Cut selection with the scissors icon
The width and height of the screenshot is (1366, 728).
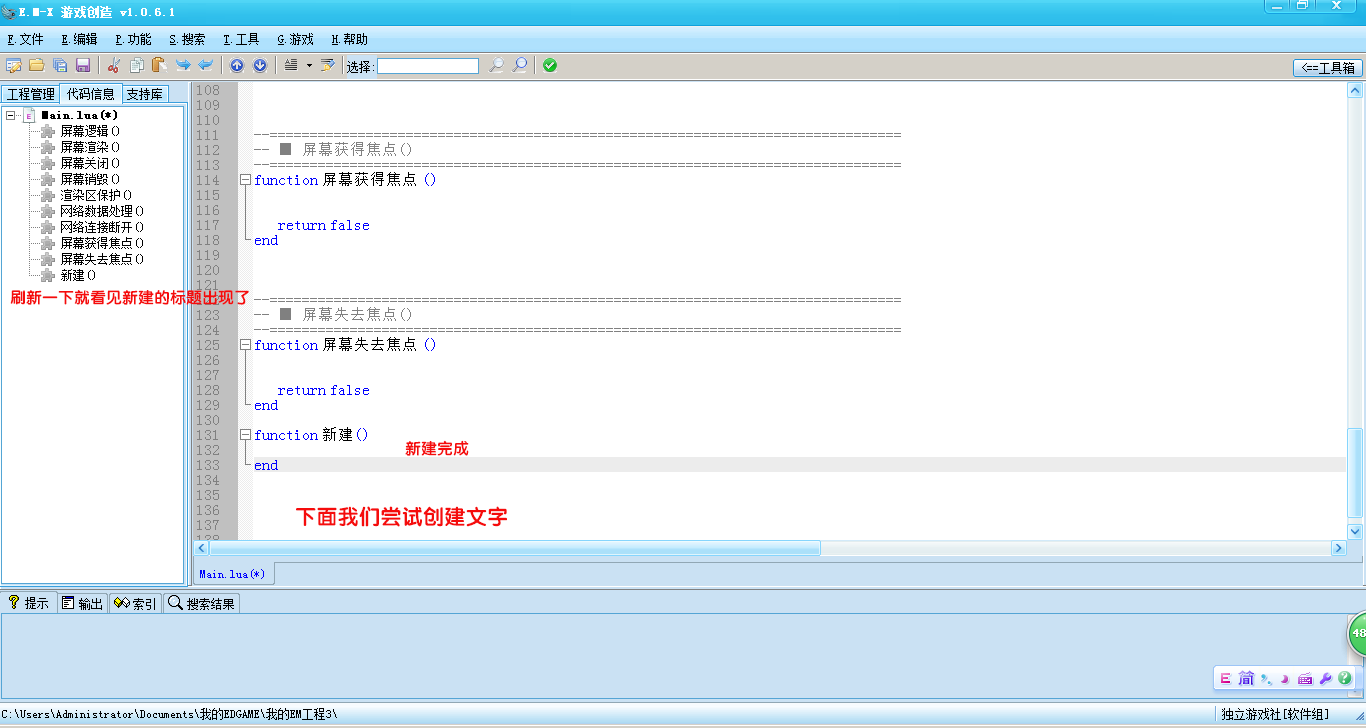[x=113, y=65]
